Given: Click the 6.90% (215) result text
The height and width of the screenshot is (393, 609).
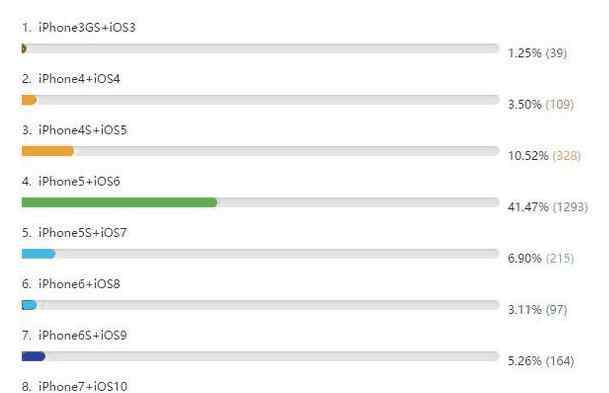Looking at the screenshot, I should 541,258.
